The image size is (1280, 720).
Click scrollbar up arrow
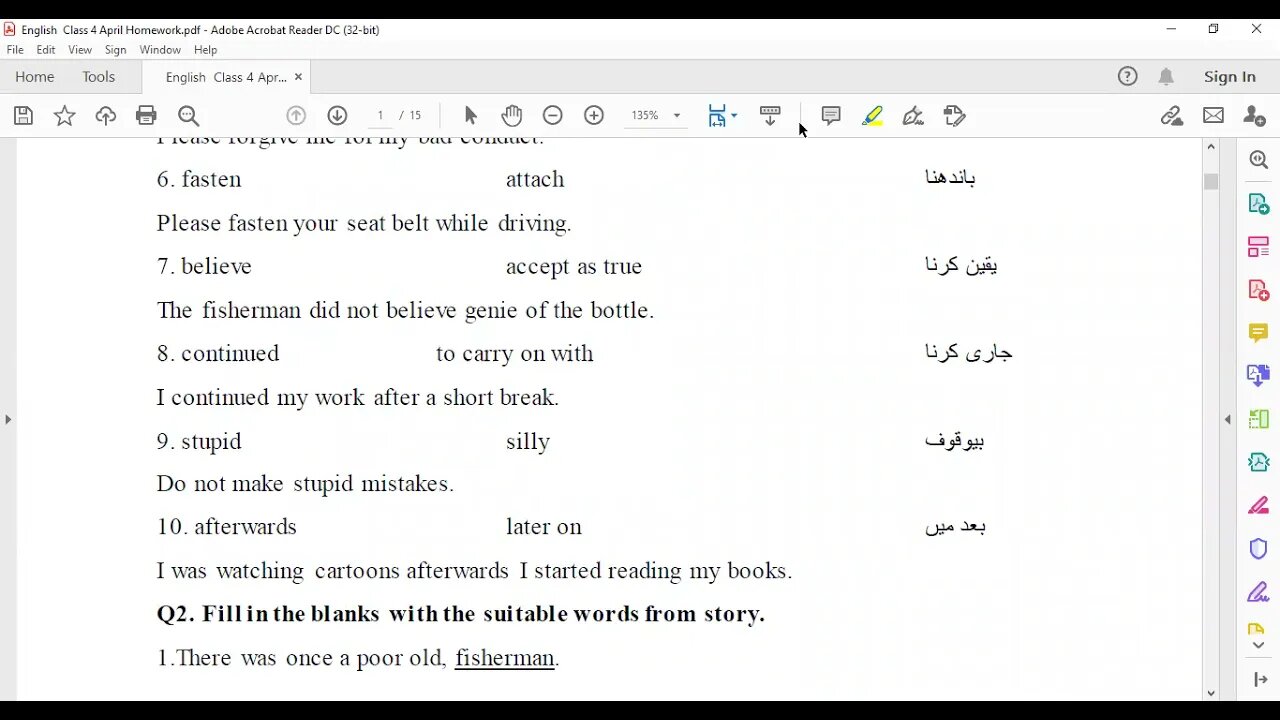(x=1211, y=147)
